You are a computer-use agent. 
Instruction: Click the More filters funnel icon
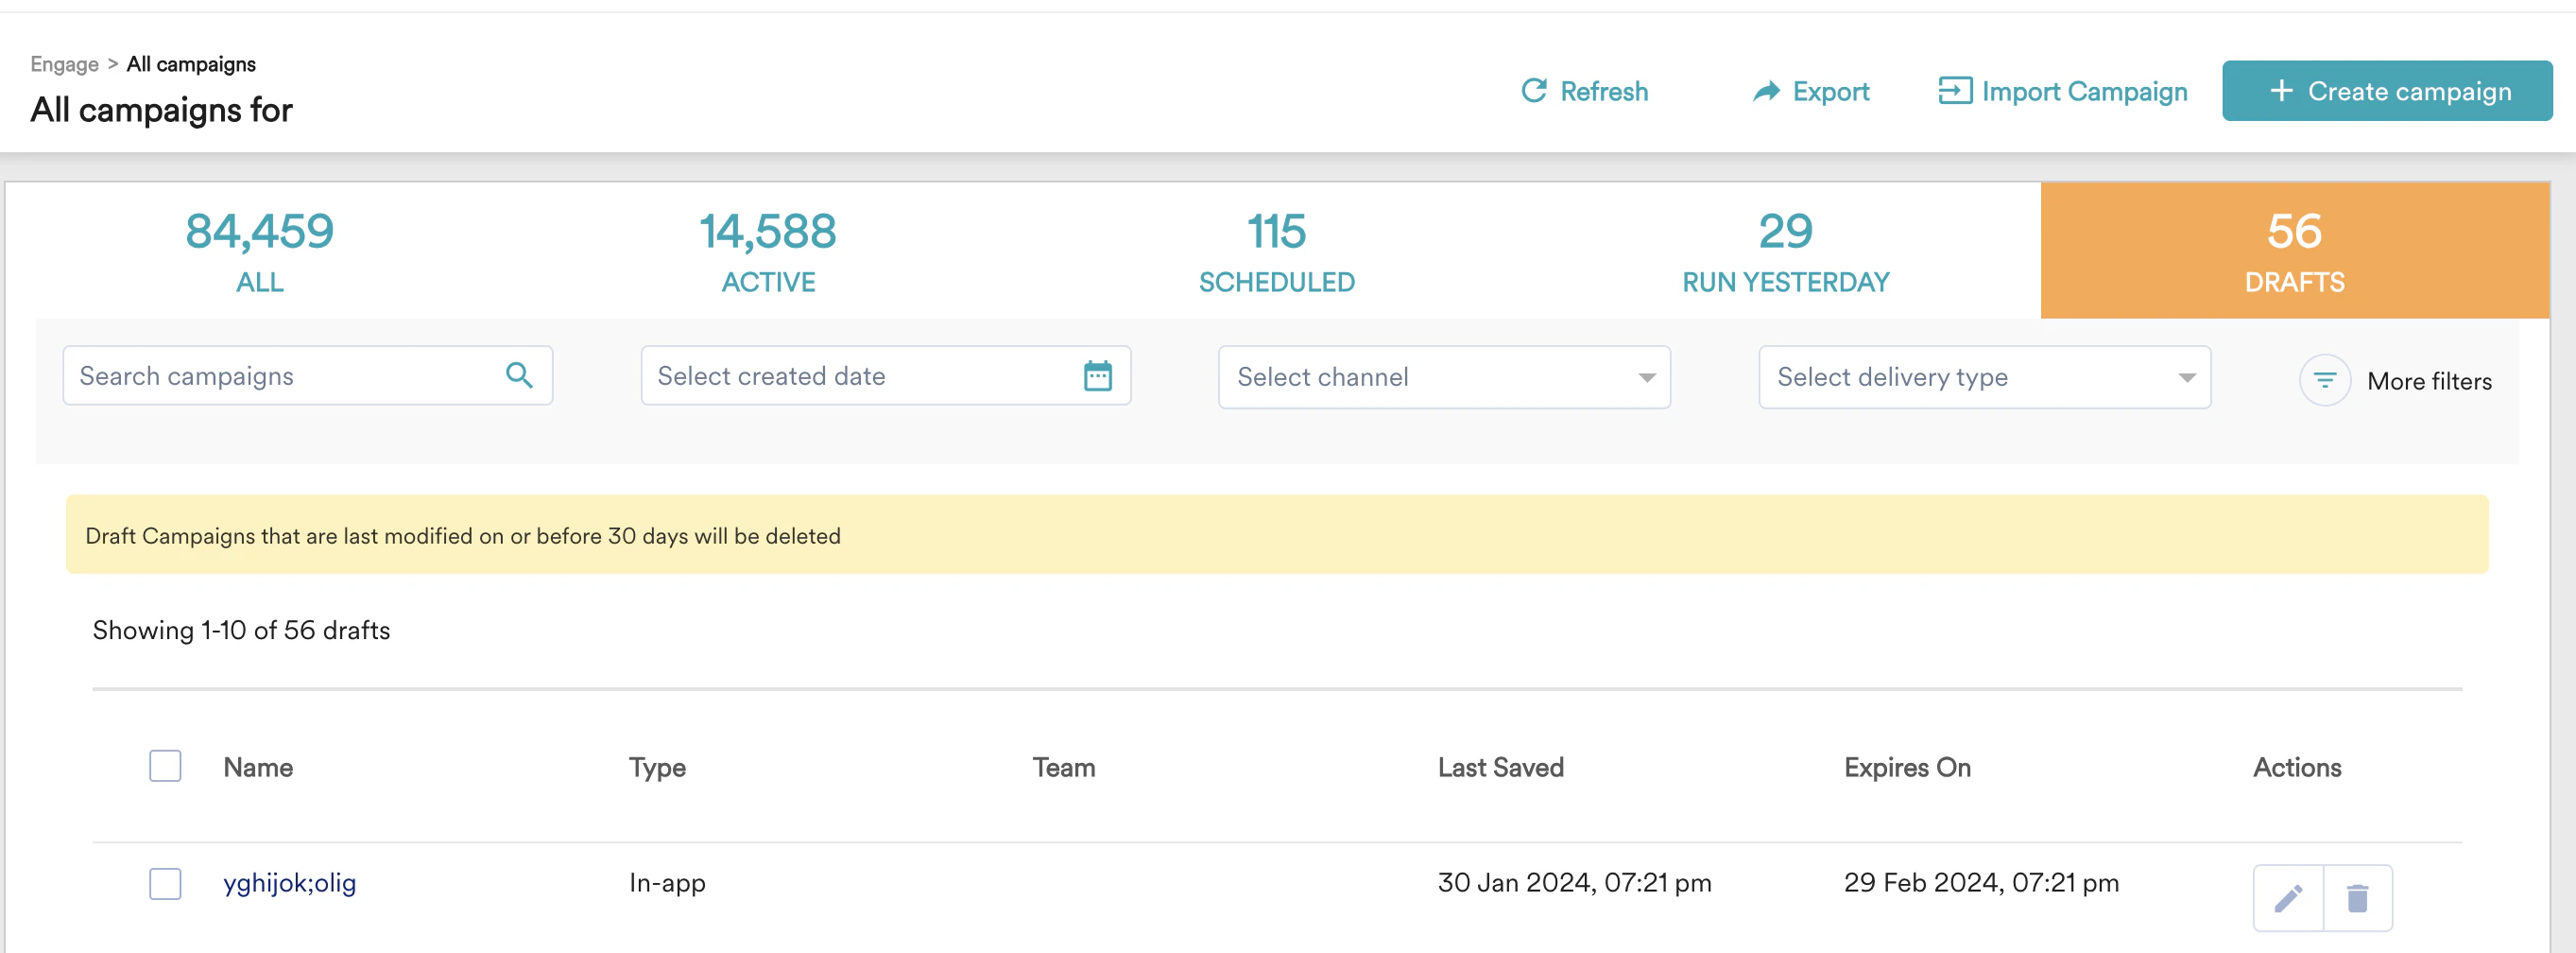2324,381
